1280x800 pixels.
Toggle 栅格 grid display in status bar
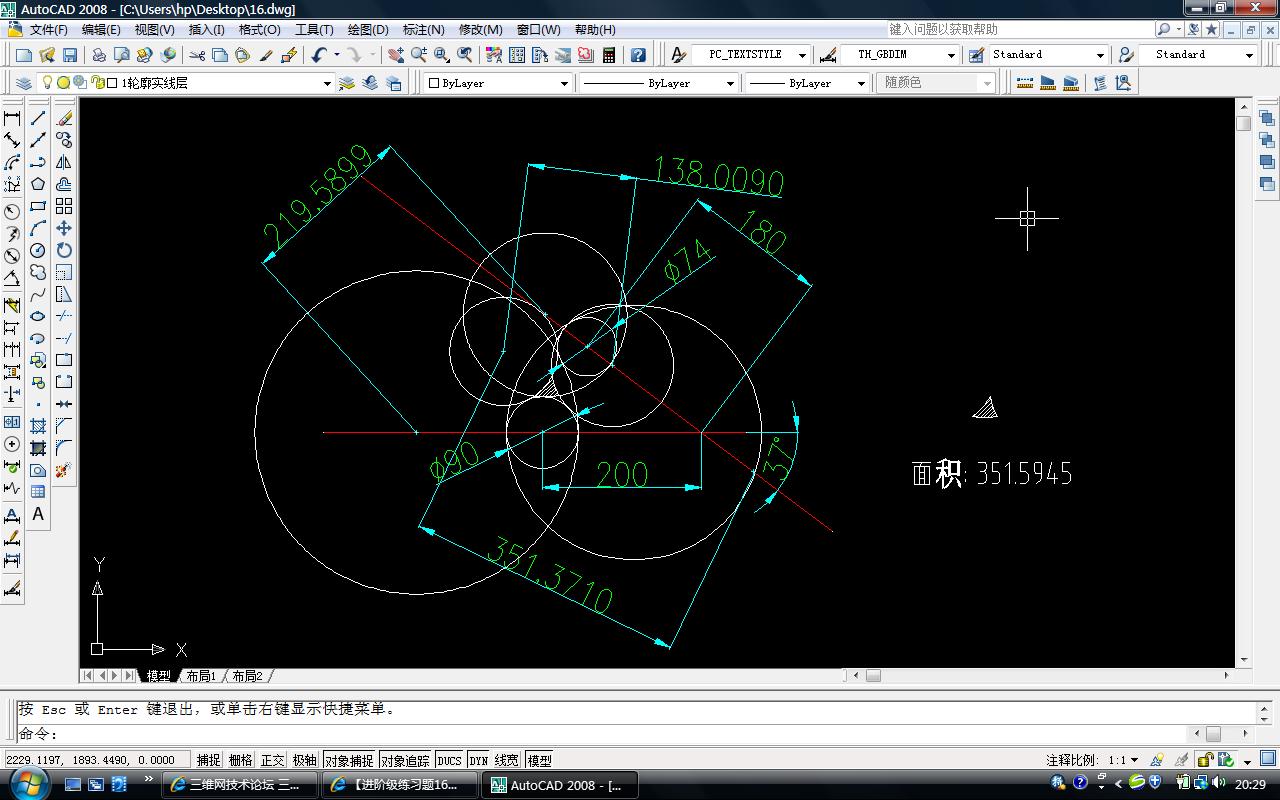point(241,760)
